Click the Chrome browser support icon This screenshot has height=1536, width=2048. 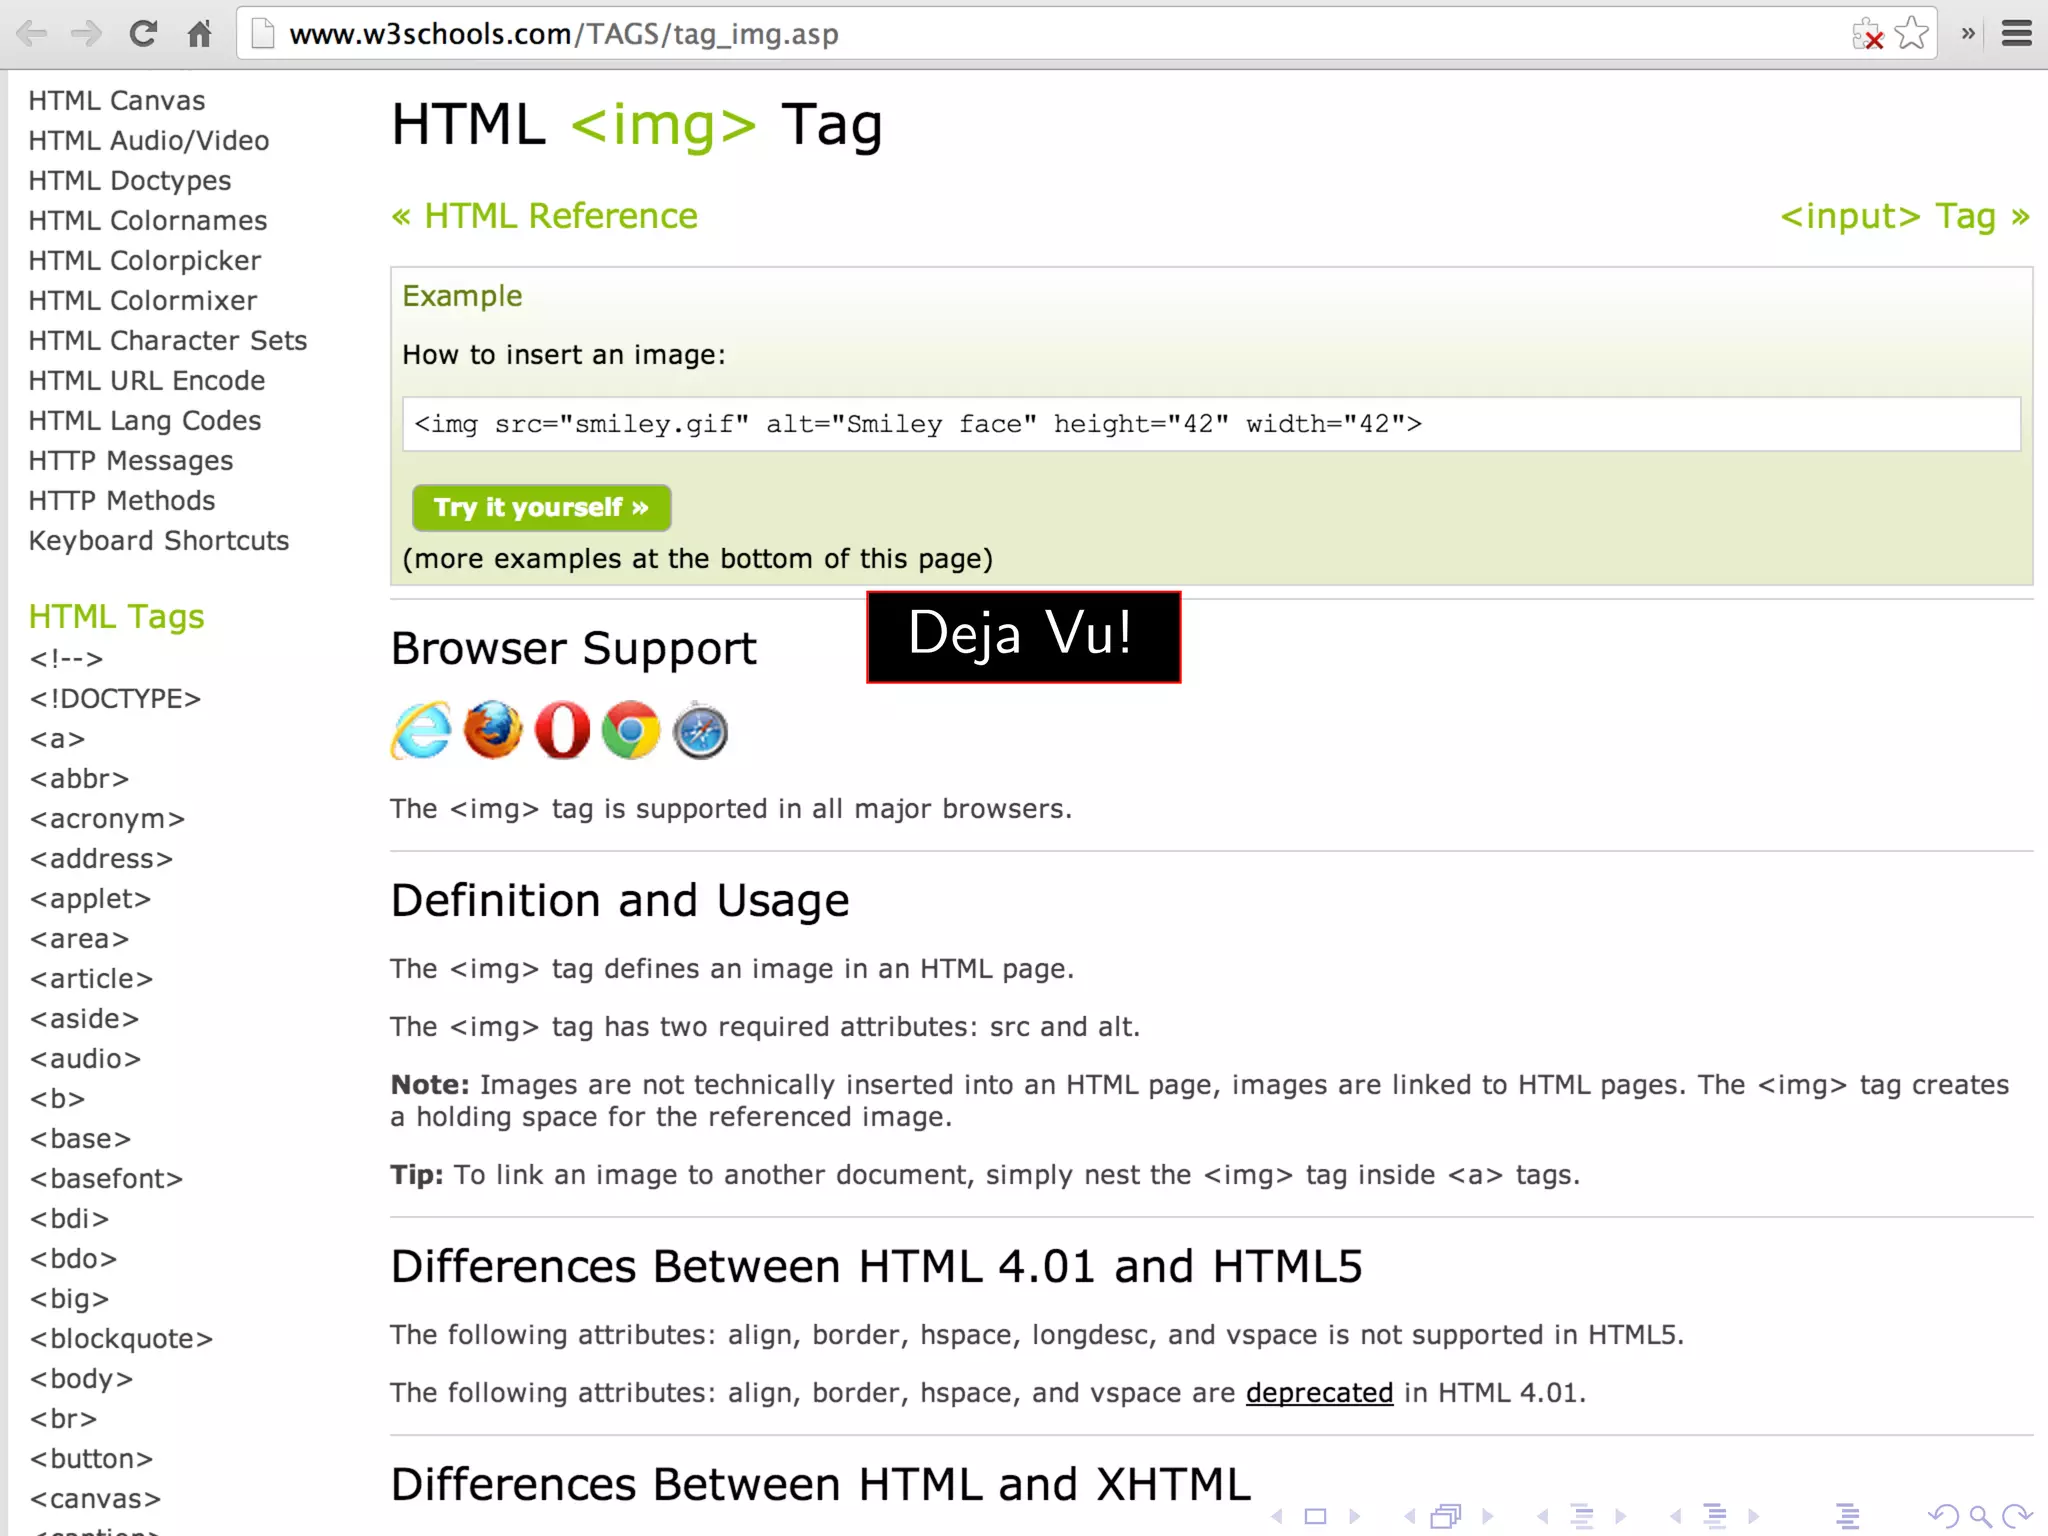pos(631,730)
